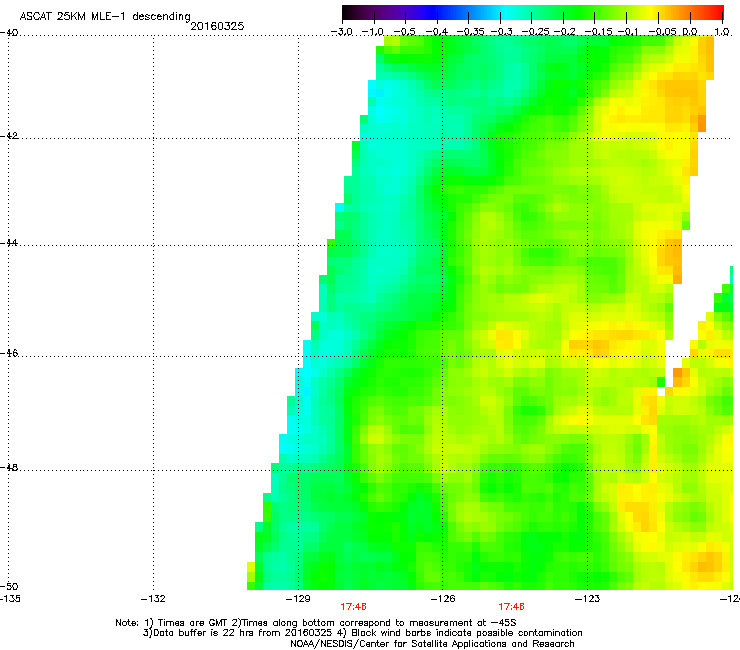Select the "-48" latitude axis label
This screenshot has width=740, height=650.
coord(9,467)
